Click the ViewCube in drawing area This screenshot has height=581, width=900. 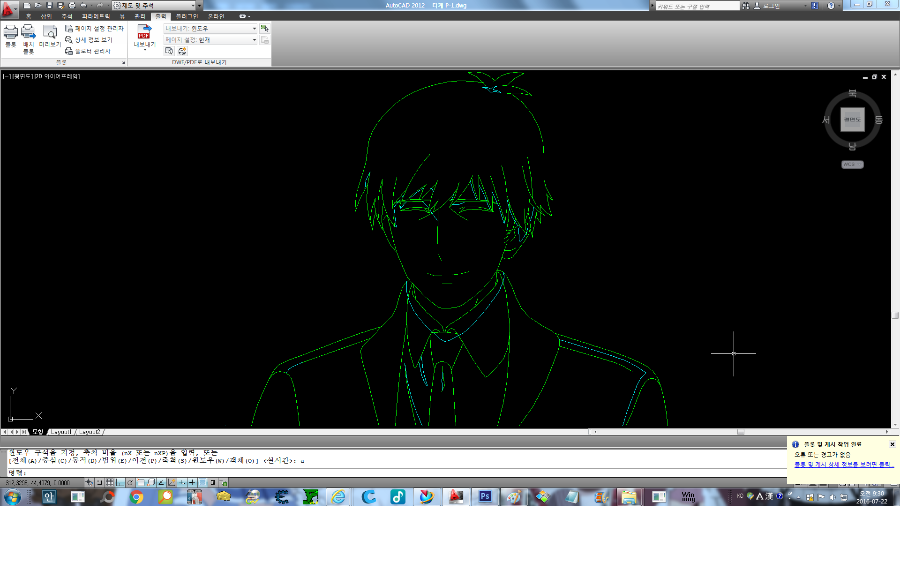[852, 120]
